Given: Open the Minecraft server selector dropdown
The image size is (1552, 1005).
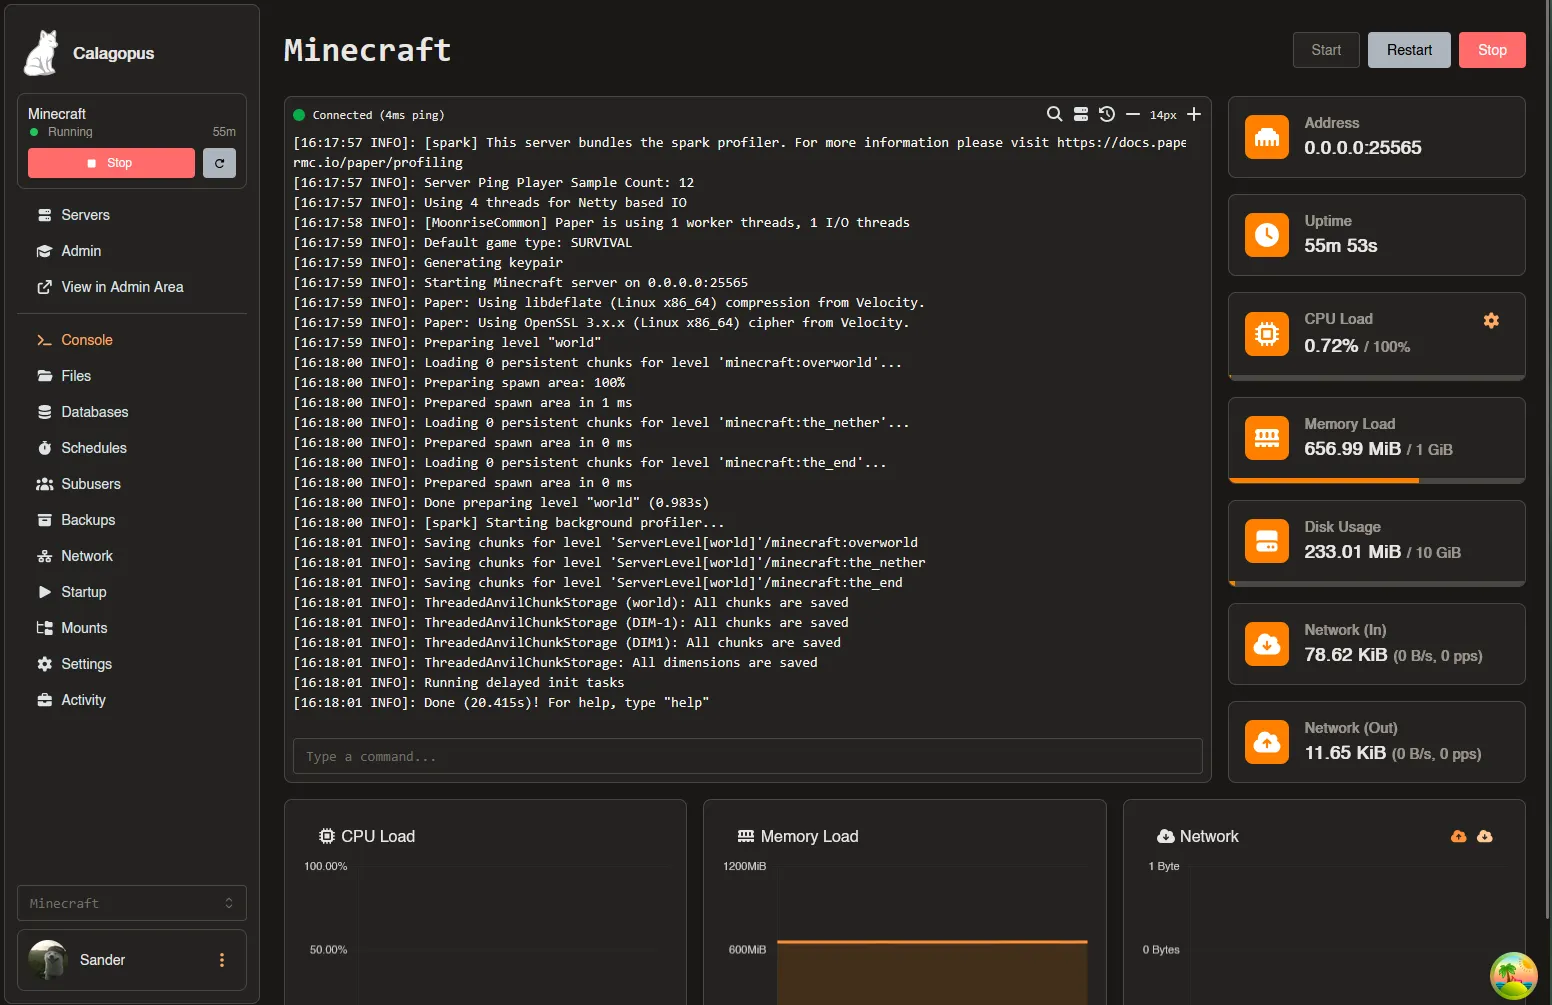Looking at the screenshot, I should 132,903.
